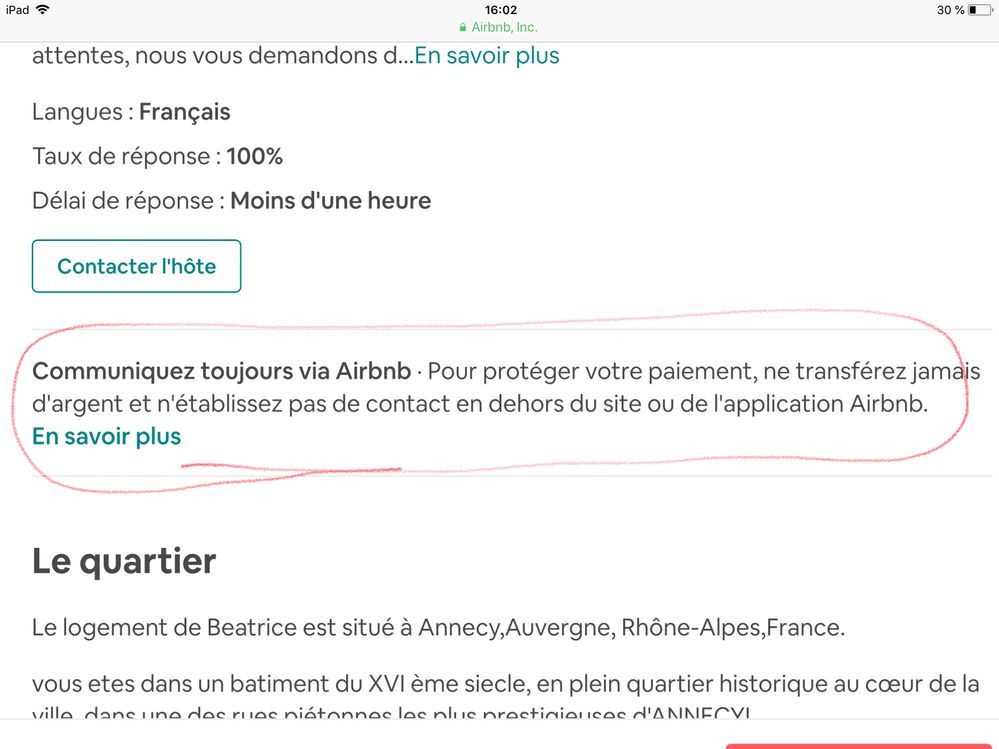This screenshot has height=749, width=999.
Task: Open En savoir plus under the payment warning
Action: 107,437
